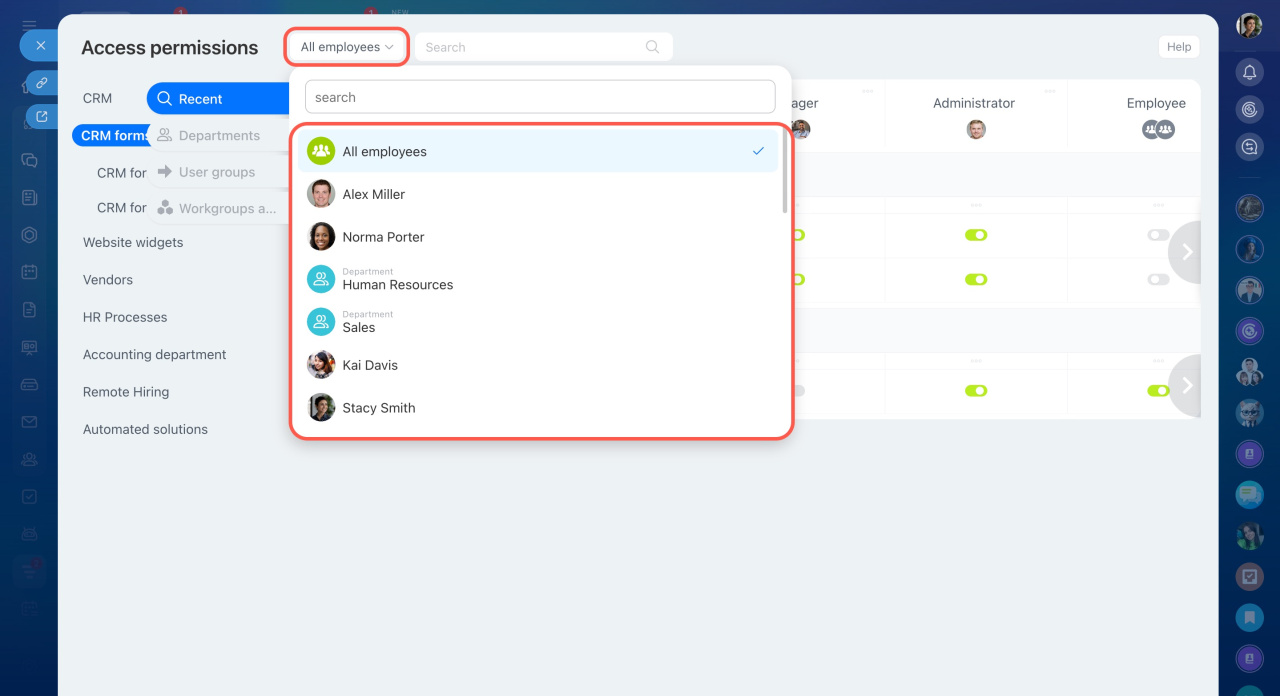The width and height of the screenshot is (1280, 696).
Task: Click the green All employees group icon
Action: [x=321, y=151]
